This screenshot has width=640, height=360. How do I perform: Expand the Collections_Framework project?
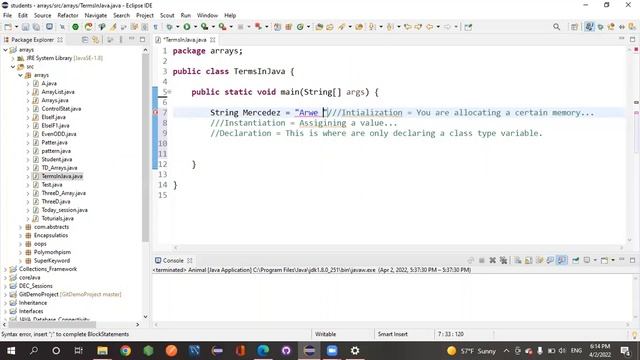[5, 269]
